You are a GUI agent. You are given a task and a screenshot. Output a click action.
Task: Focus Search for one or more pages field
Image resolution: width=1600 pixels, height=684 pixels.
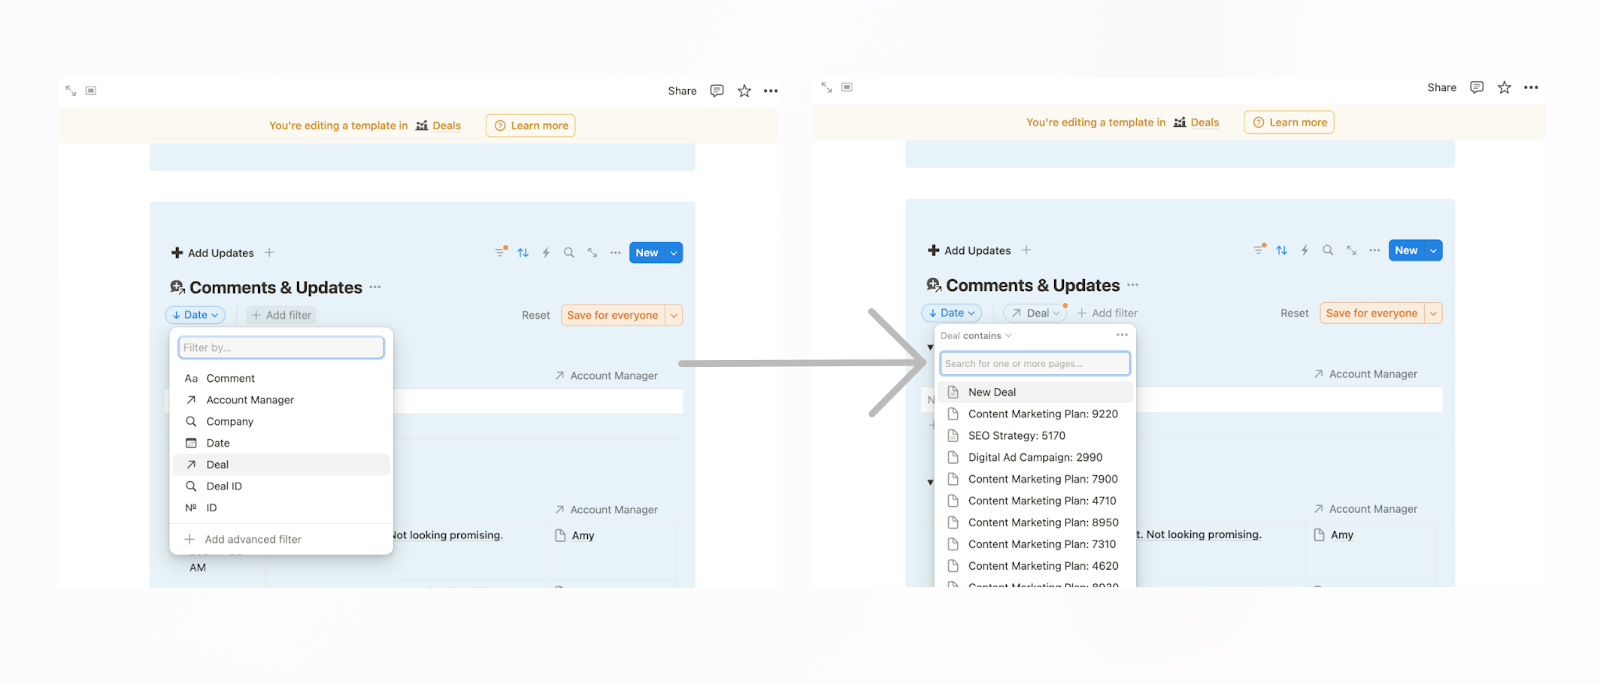(x=1035, y=364)
